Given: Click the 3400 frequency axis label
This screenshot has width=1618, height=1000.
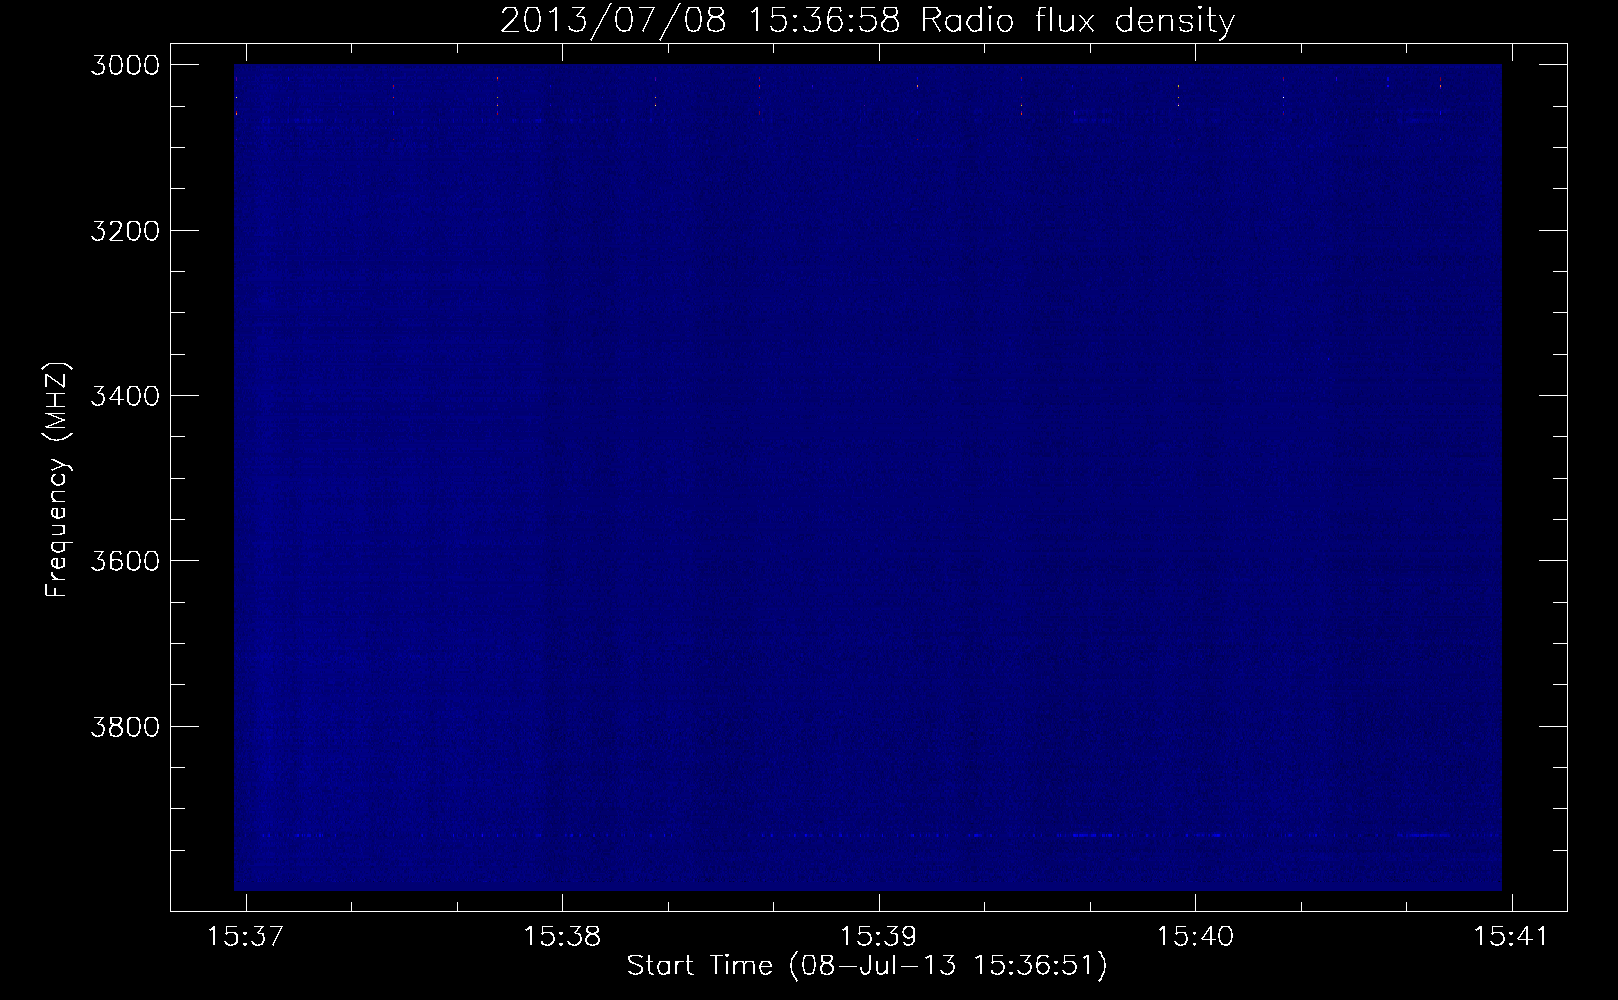Looking at the screenshot, I should [x=123, y=395].
